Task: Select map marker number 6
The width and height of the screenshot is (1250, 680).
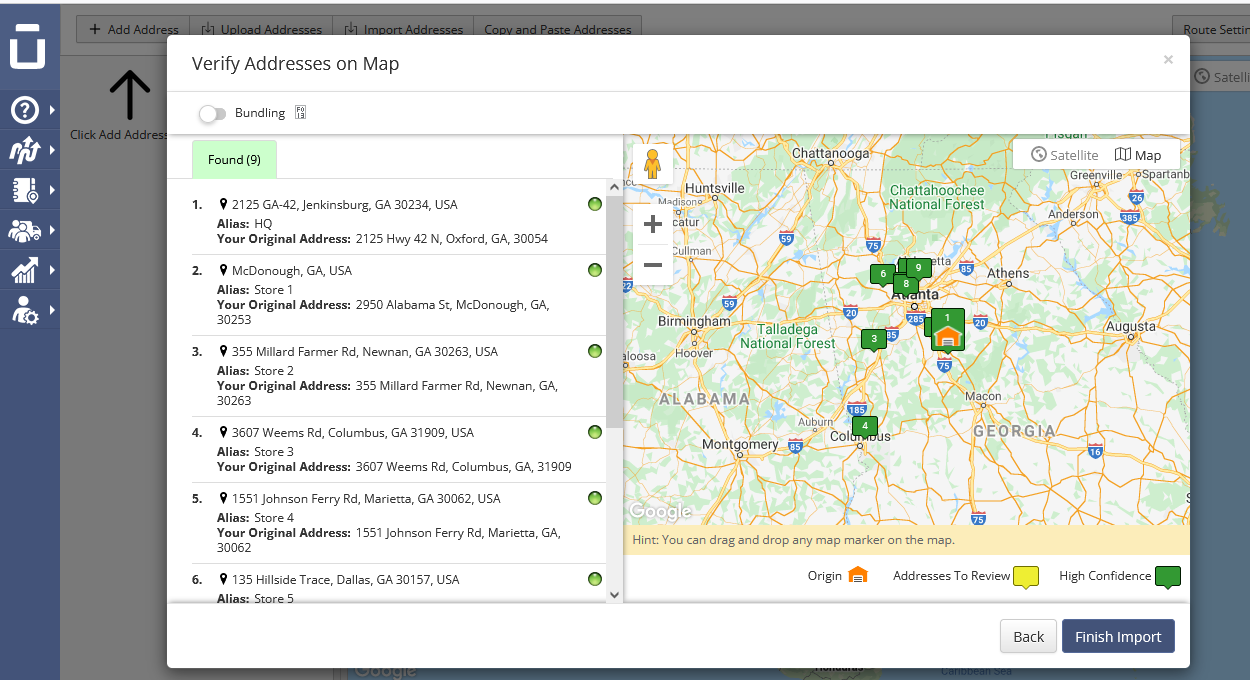Action: [x=882, y=273]
